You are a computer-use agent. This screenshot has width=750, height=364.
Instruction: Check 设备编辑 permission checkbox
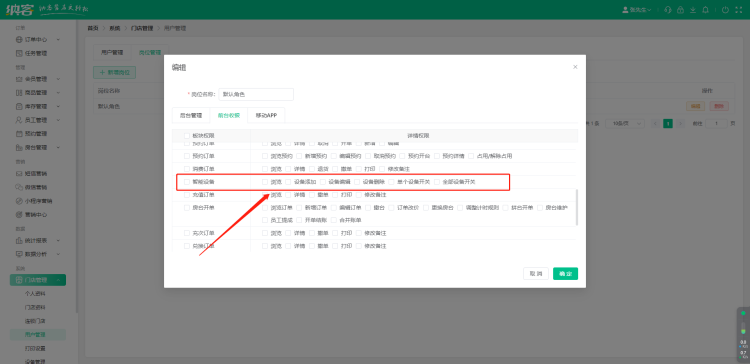click(323, 182)
